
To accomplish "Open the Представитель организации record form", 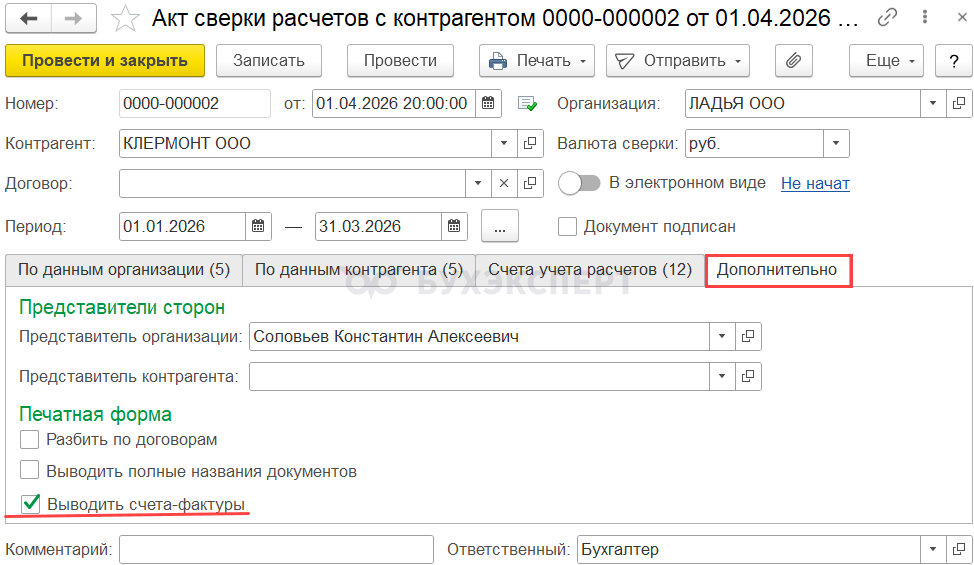I will [x=748, y=337].
